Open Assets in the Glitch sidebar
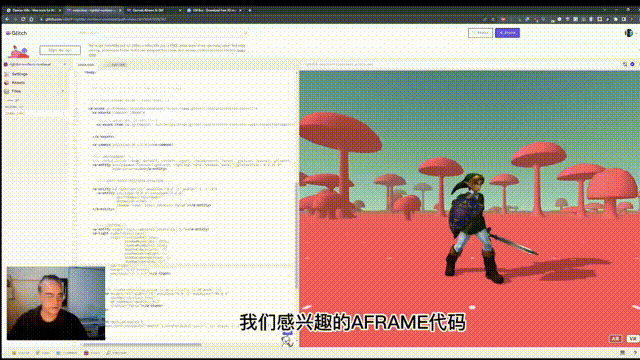The image size is (640, 360). pyautogui.click(x=18, y=82)
